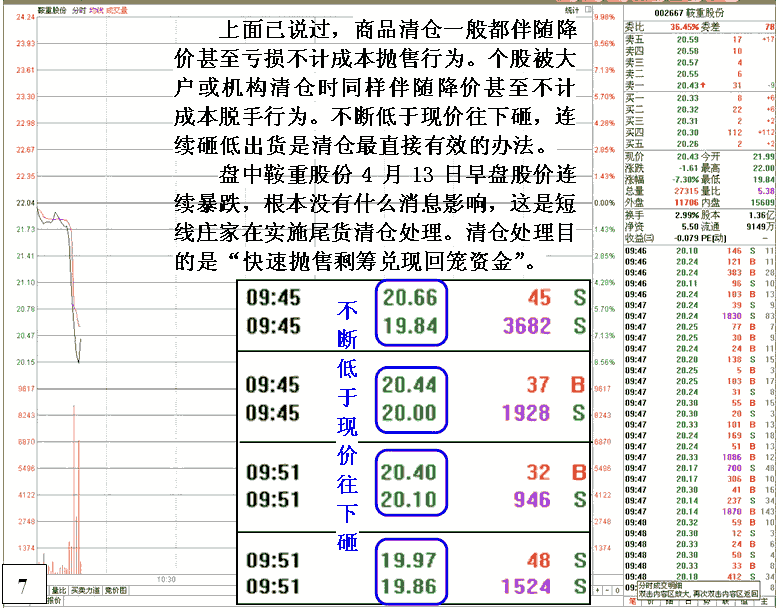Screen dimensions: 783x614
Task: Click the 20.15 price axis label
Action: [25, 362]
